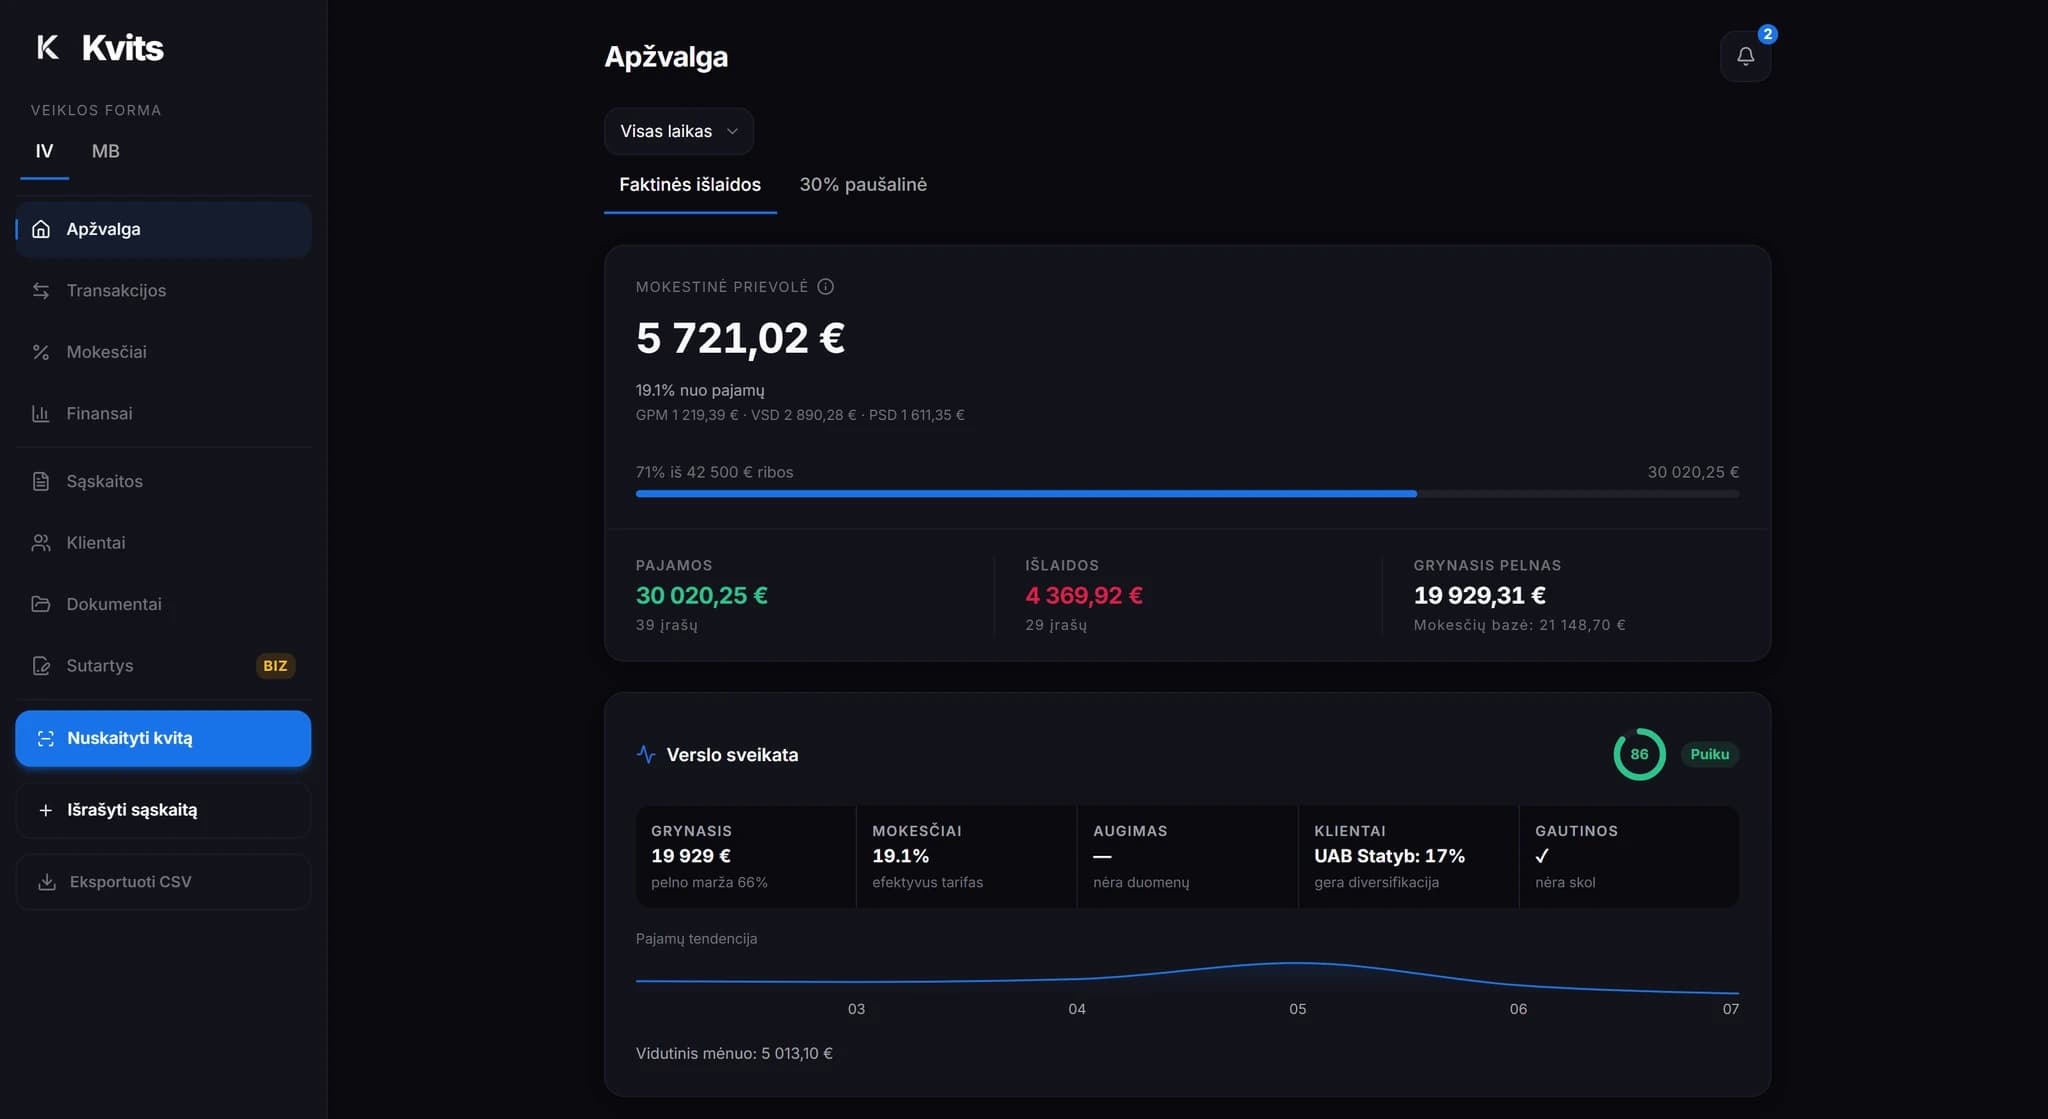The image size is (2048, 1119).
Task: Click the Puiku status badge
Action: click(1709, 754)
